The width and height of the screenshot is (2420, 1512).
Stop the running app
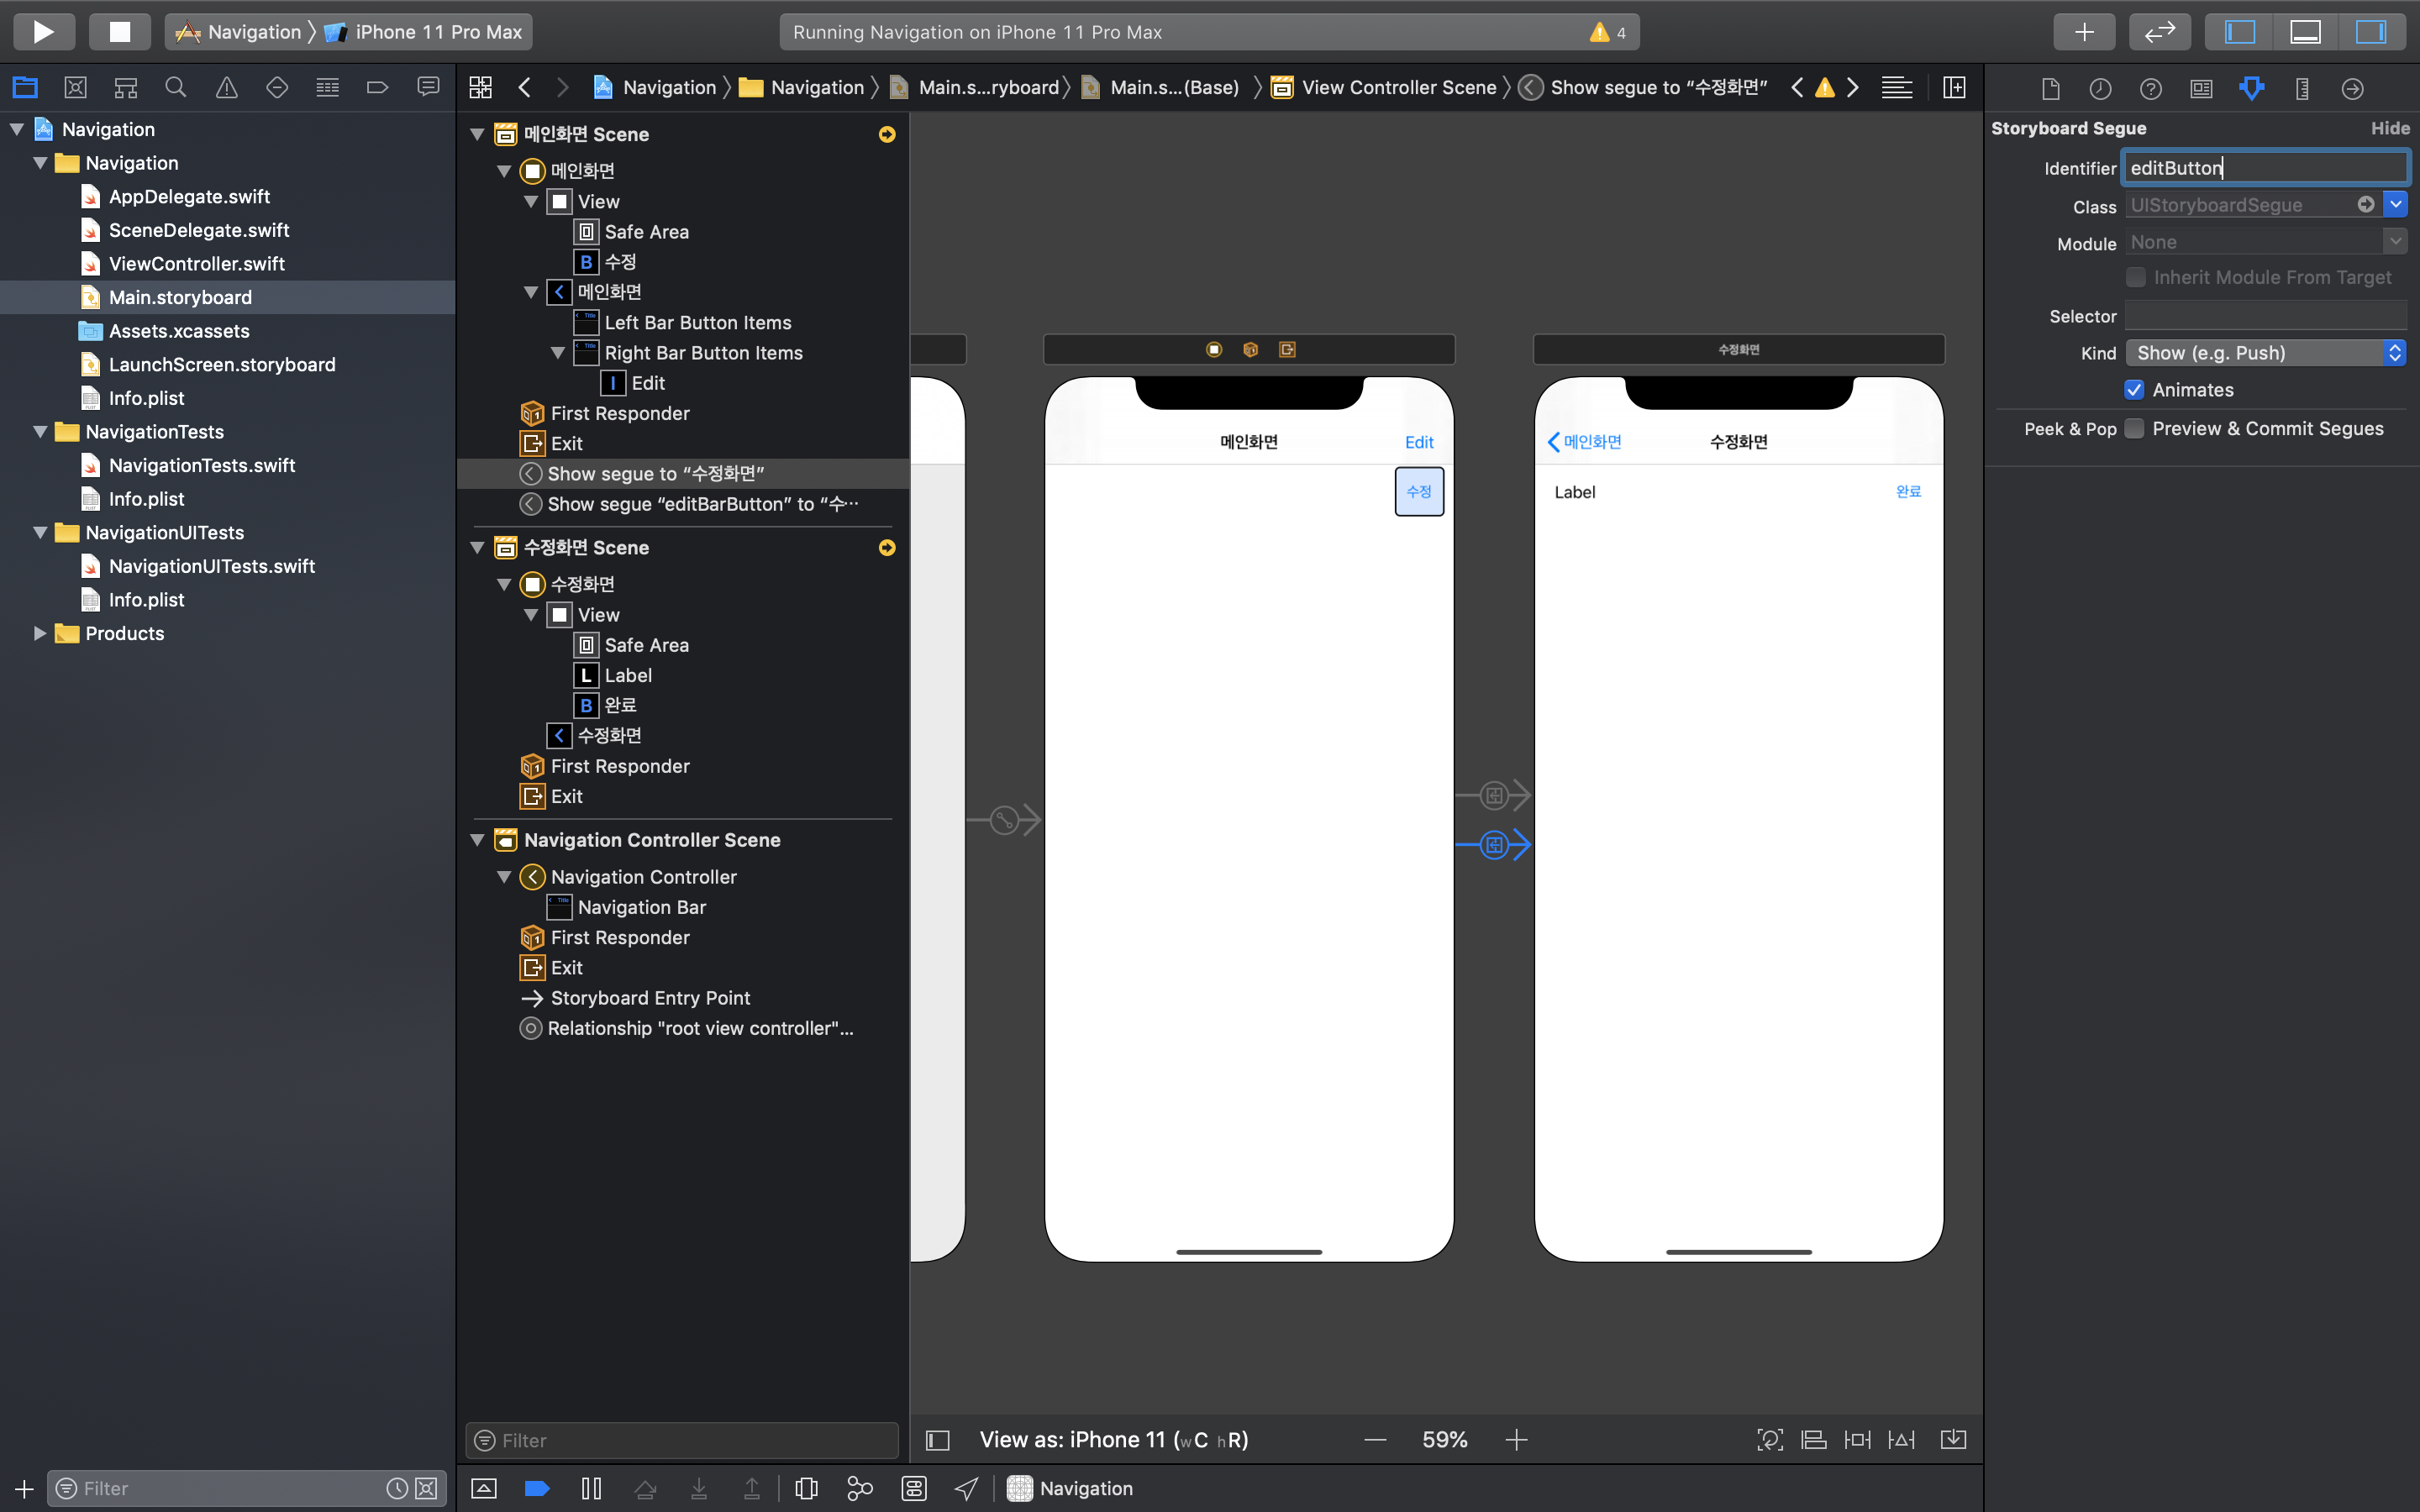point(119,32)
